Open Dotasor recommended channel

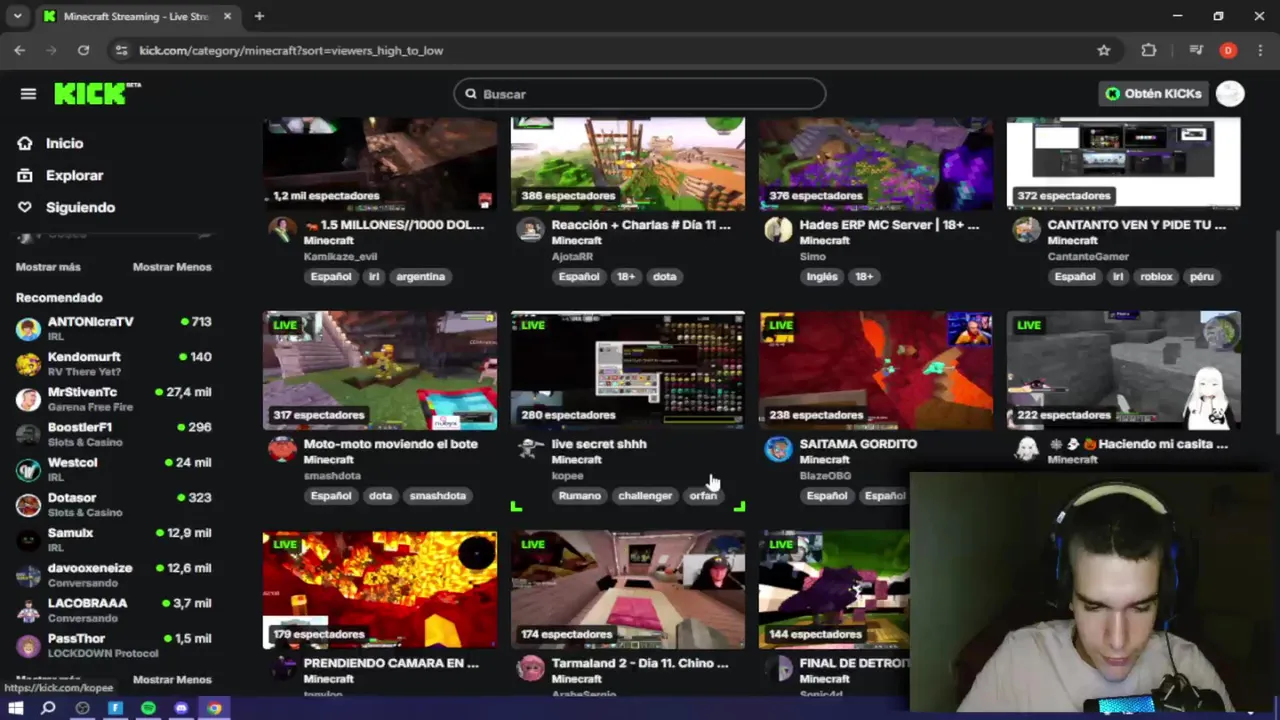[x=114, y=504]
